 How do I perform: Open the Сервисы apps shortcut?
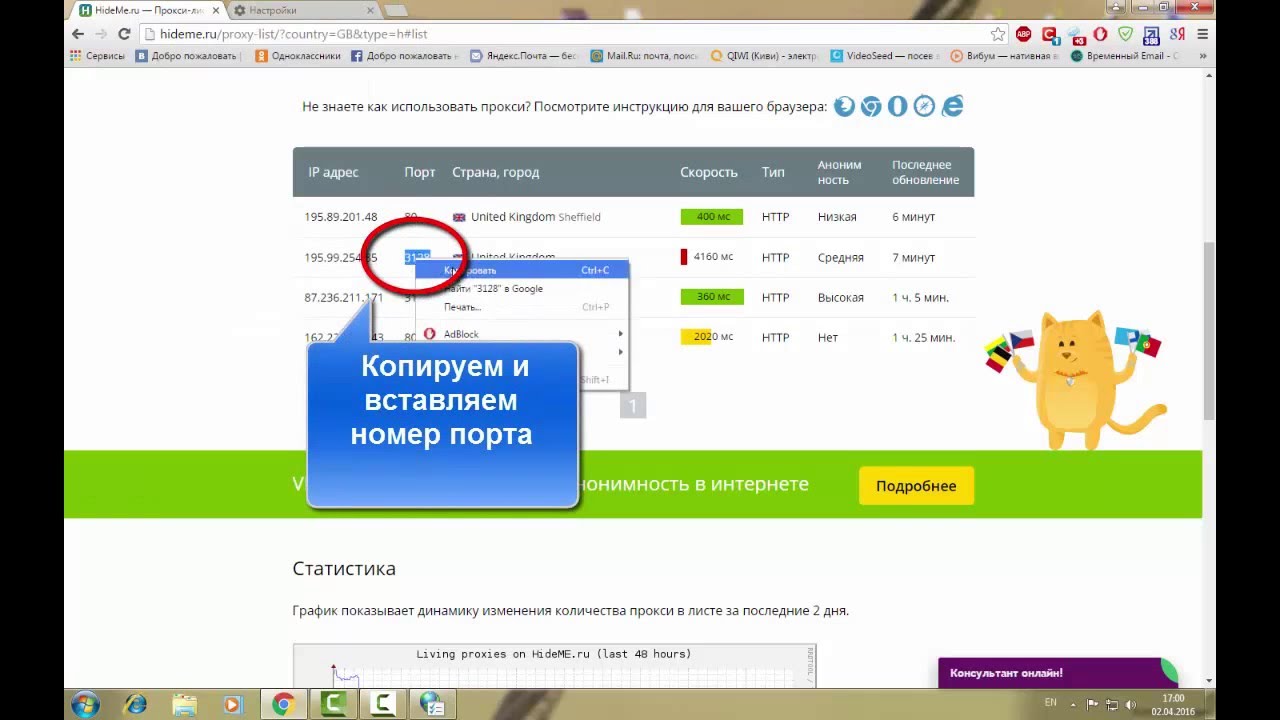coord(97,56)
